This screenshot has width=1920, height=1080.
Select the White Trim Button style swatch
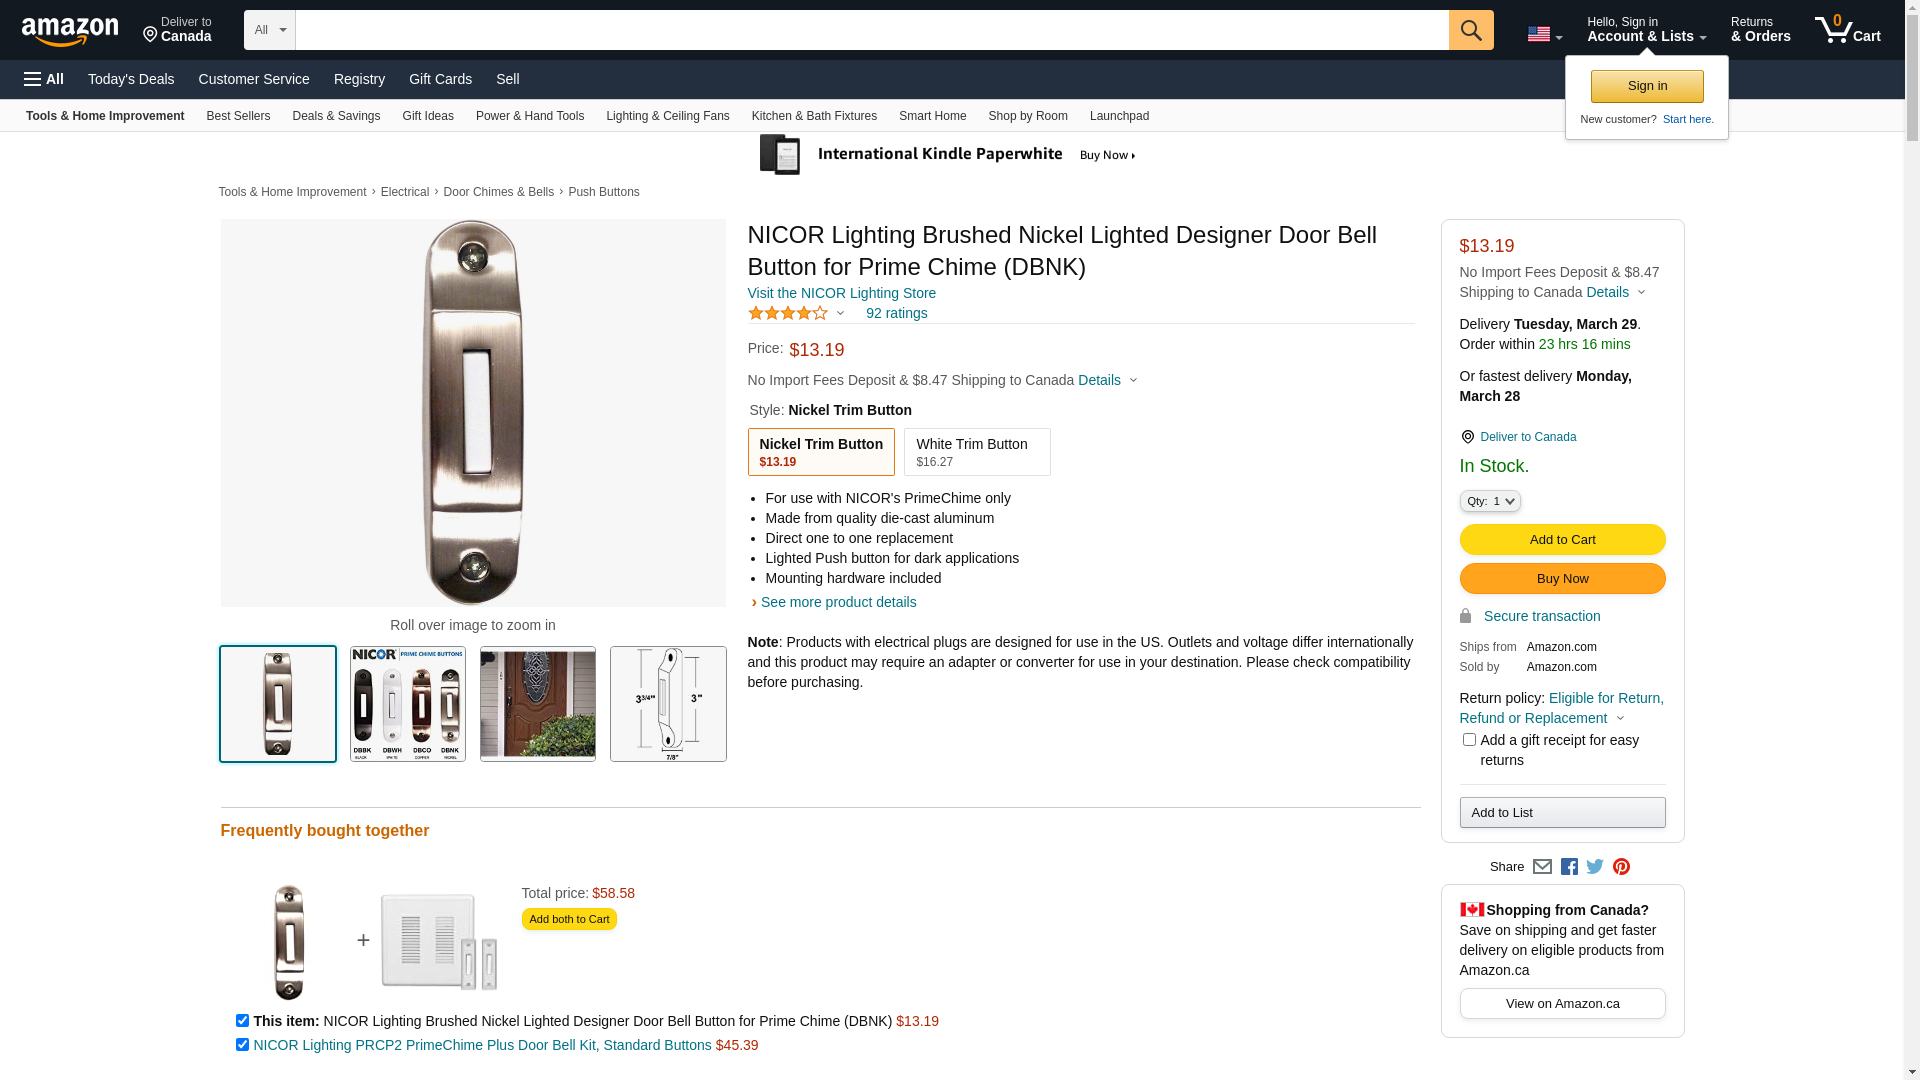pyautogui.click(x=976, y=452)
